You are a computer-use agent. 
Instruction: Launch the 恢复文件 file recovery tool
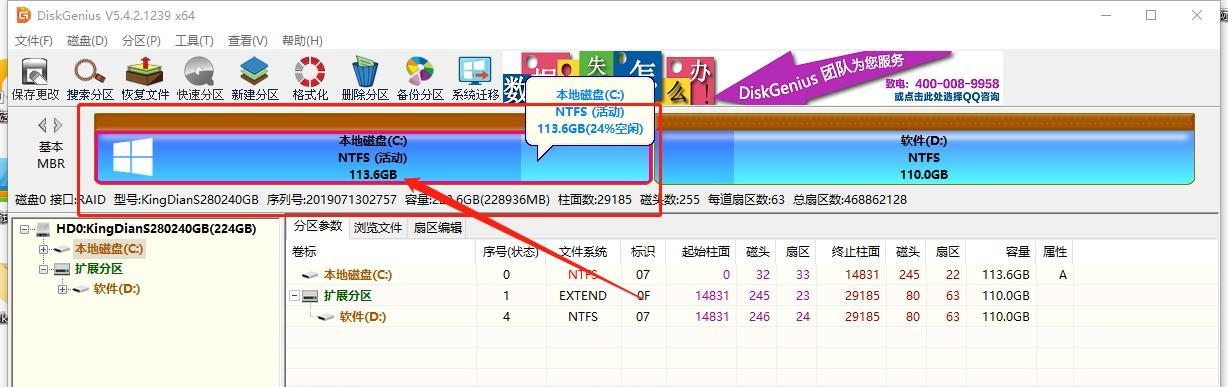pos(145,78)
